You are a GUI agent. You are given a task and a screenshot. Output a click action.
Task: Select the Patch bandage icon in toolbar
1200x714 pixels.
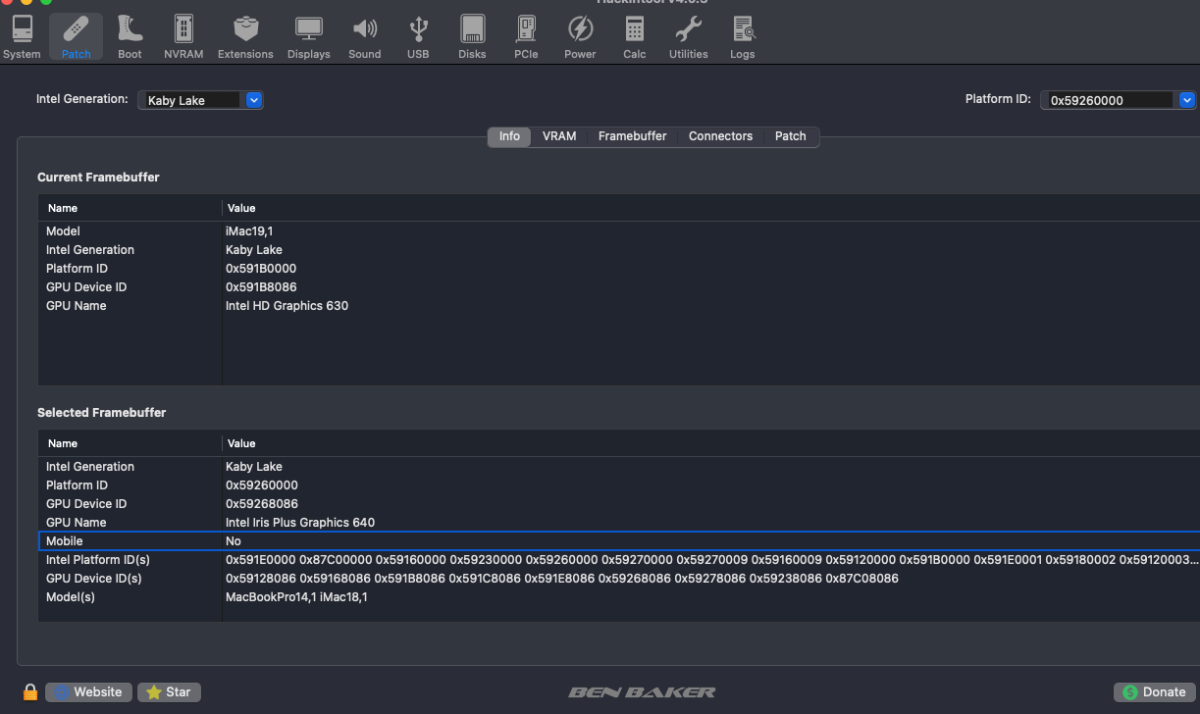(x=76, y=37)
